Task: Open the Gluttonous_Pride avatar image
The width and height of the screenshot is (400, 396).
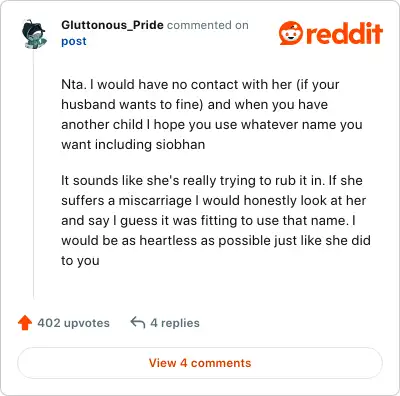Action: [x=34, y=34]
